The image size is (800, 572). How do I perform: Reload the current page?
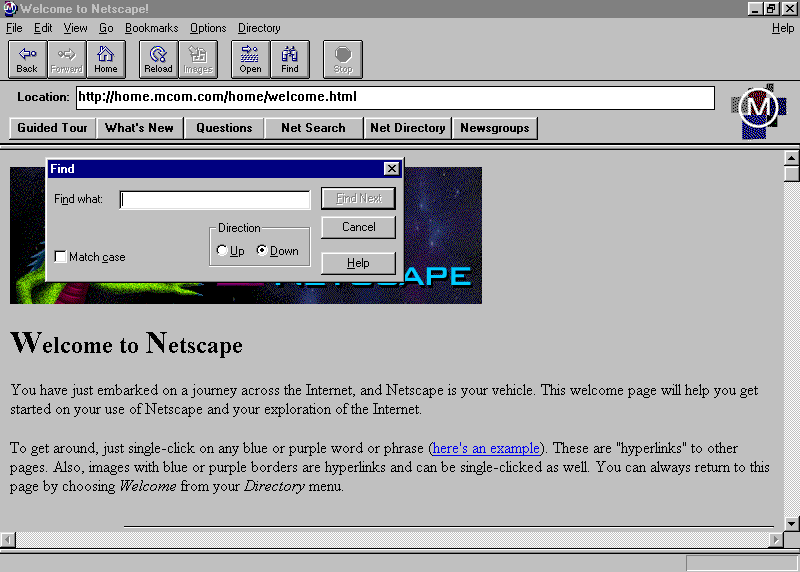159,59
